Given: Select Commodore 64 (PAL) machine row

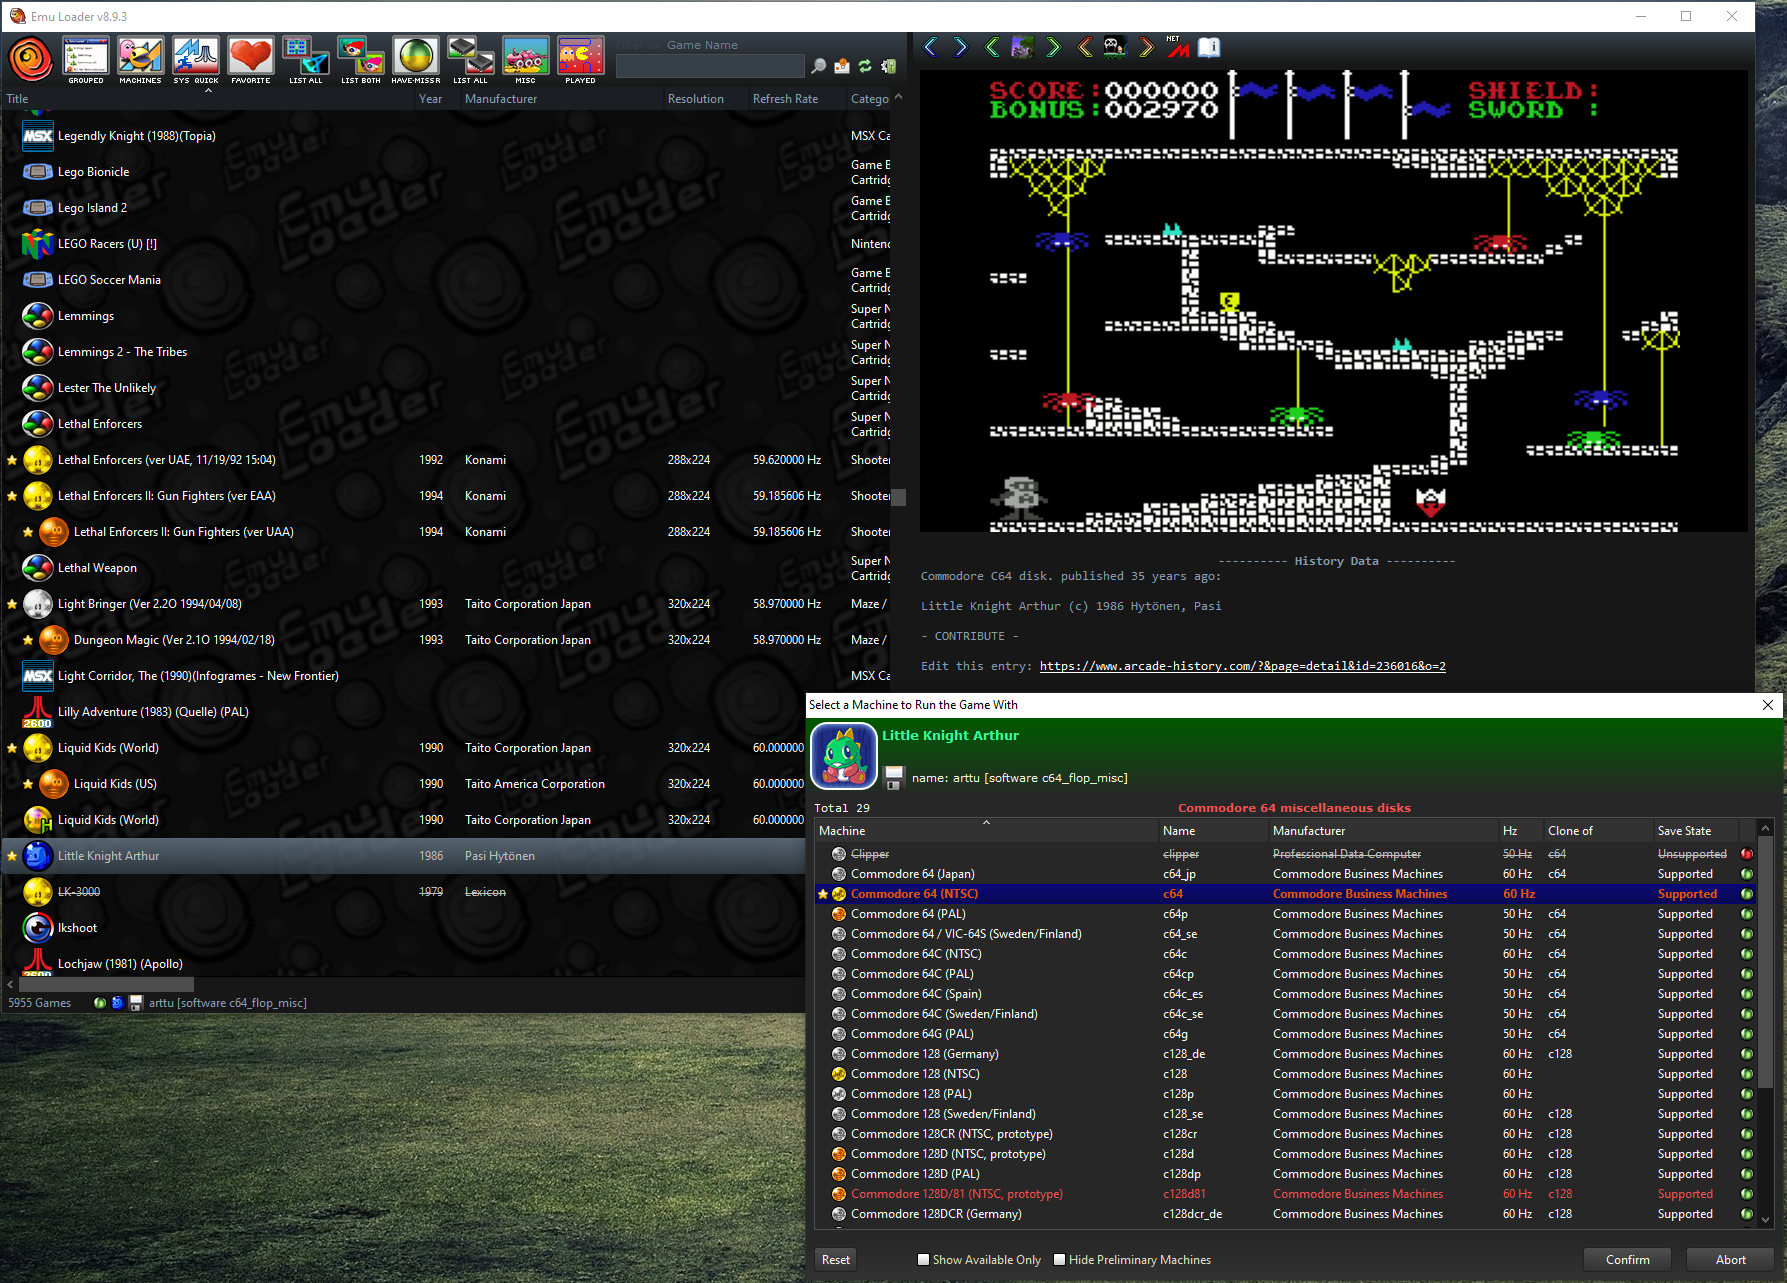Looking at the screenshot, I should click(908, 914).
